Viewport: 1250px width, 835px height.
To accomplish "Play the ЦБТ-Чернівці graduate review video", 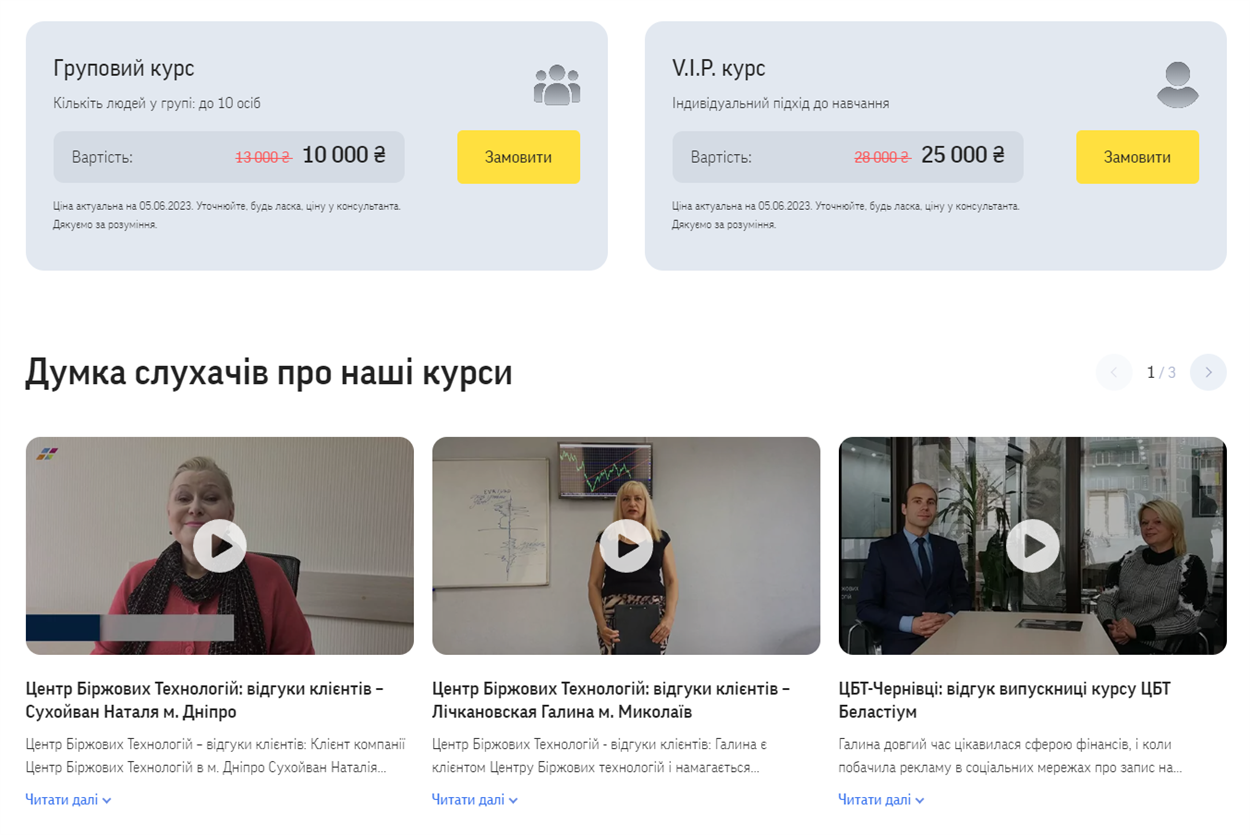I will click(1033, 546).
